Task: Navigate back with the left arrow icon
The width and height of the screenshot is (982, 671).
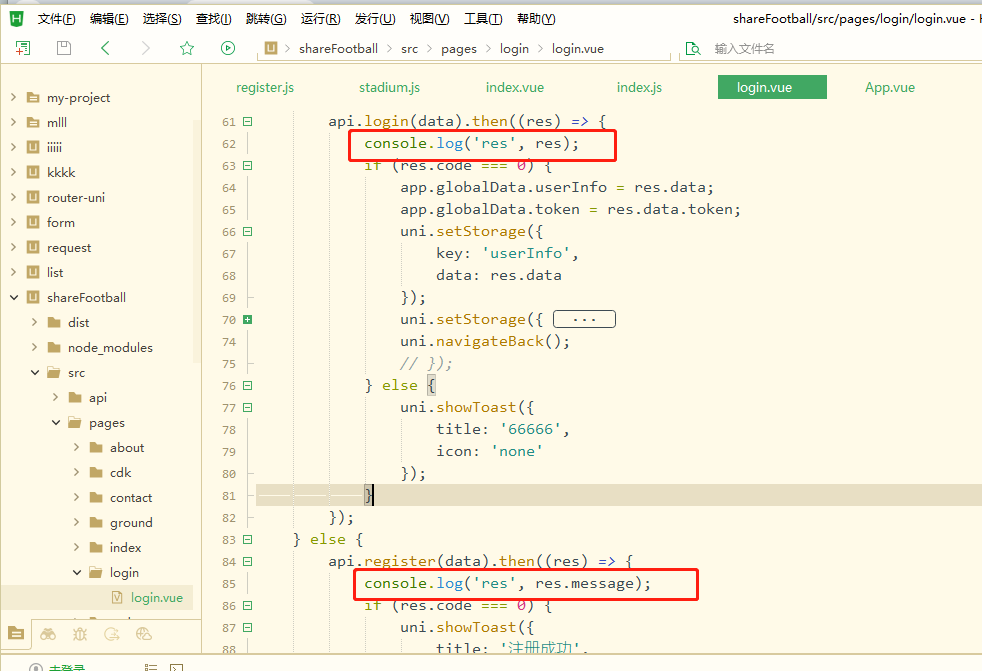Action: (105, 48)
